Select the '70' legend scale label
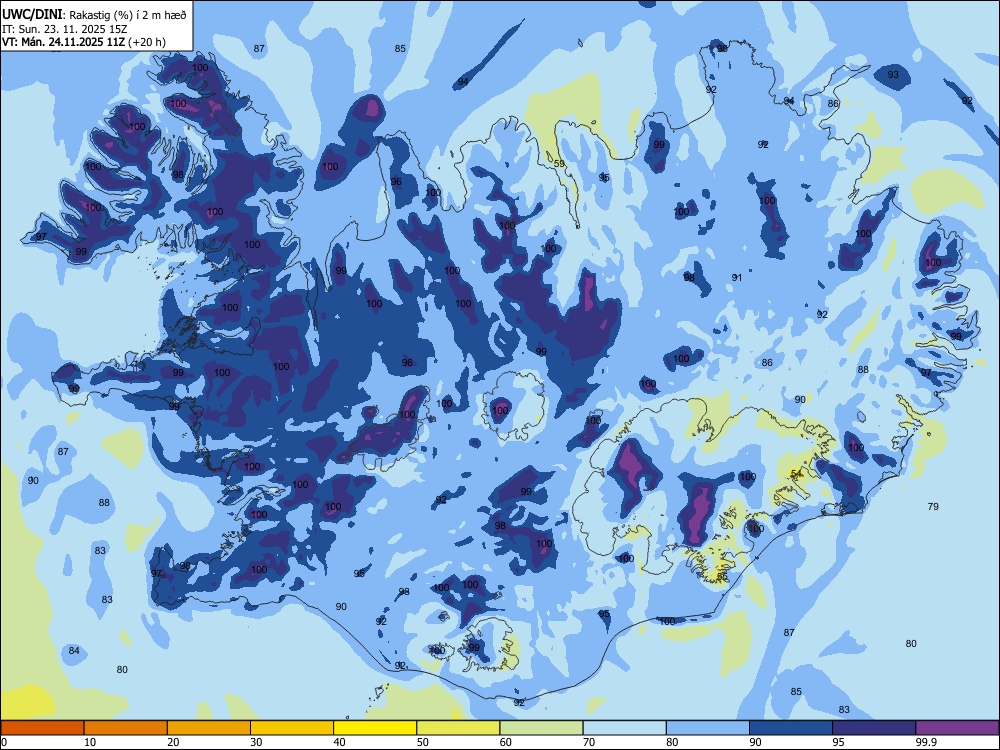This screenshot has width=1000, height=750. [589, 742]
